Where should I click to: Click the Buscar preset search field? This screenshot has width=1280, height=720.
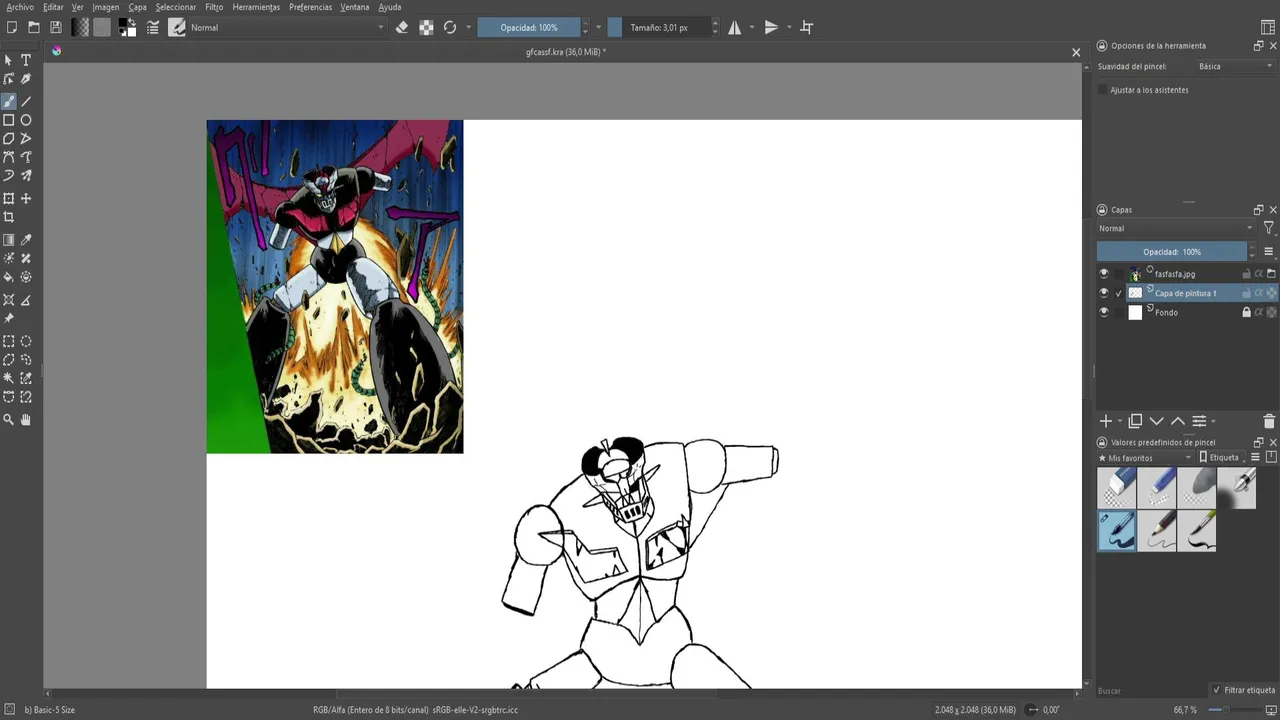[x=1150, y=691]
